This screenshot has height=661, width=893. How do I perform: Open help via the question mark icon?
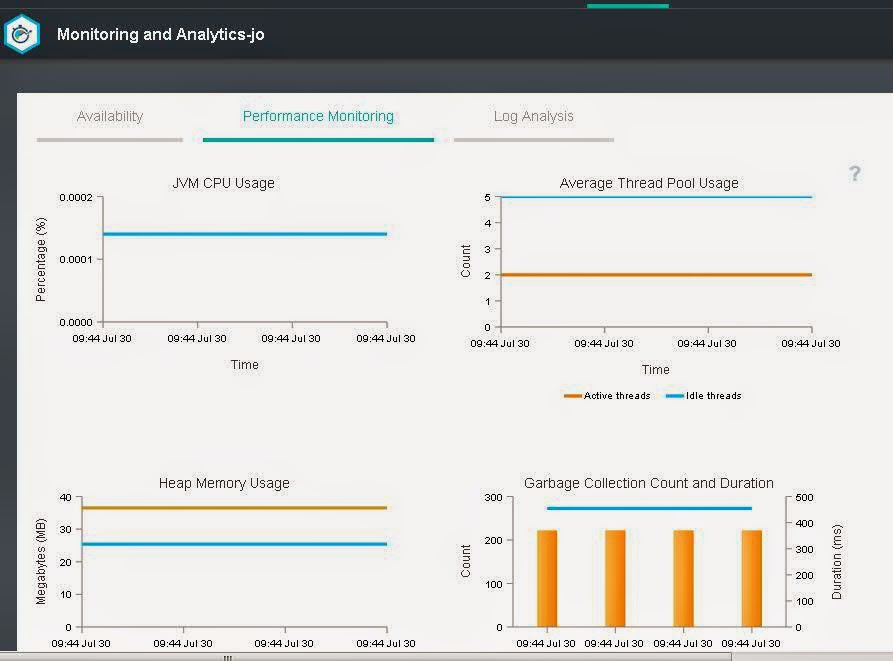click(854, 174)
